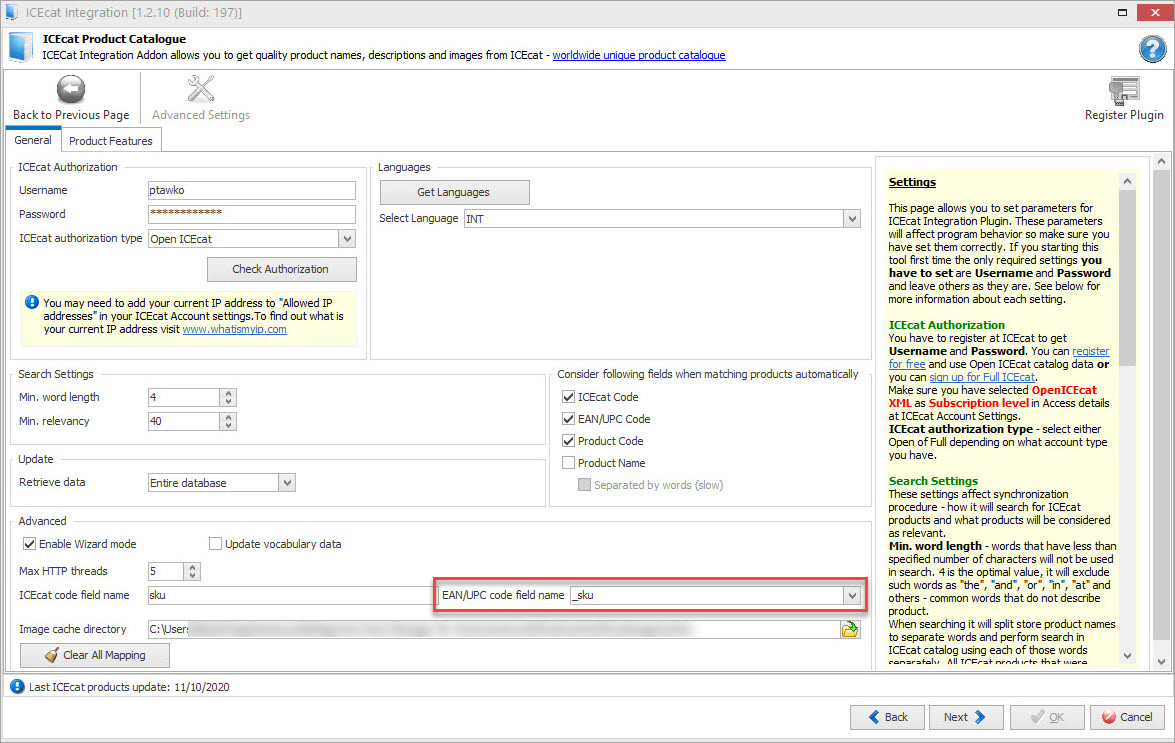Click the Check Authorization button
This screenshot has height=743, width=1175.
pos(281,269)
